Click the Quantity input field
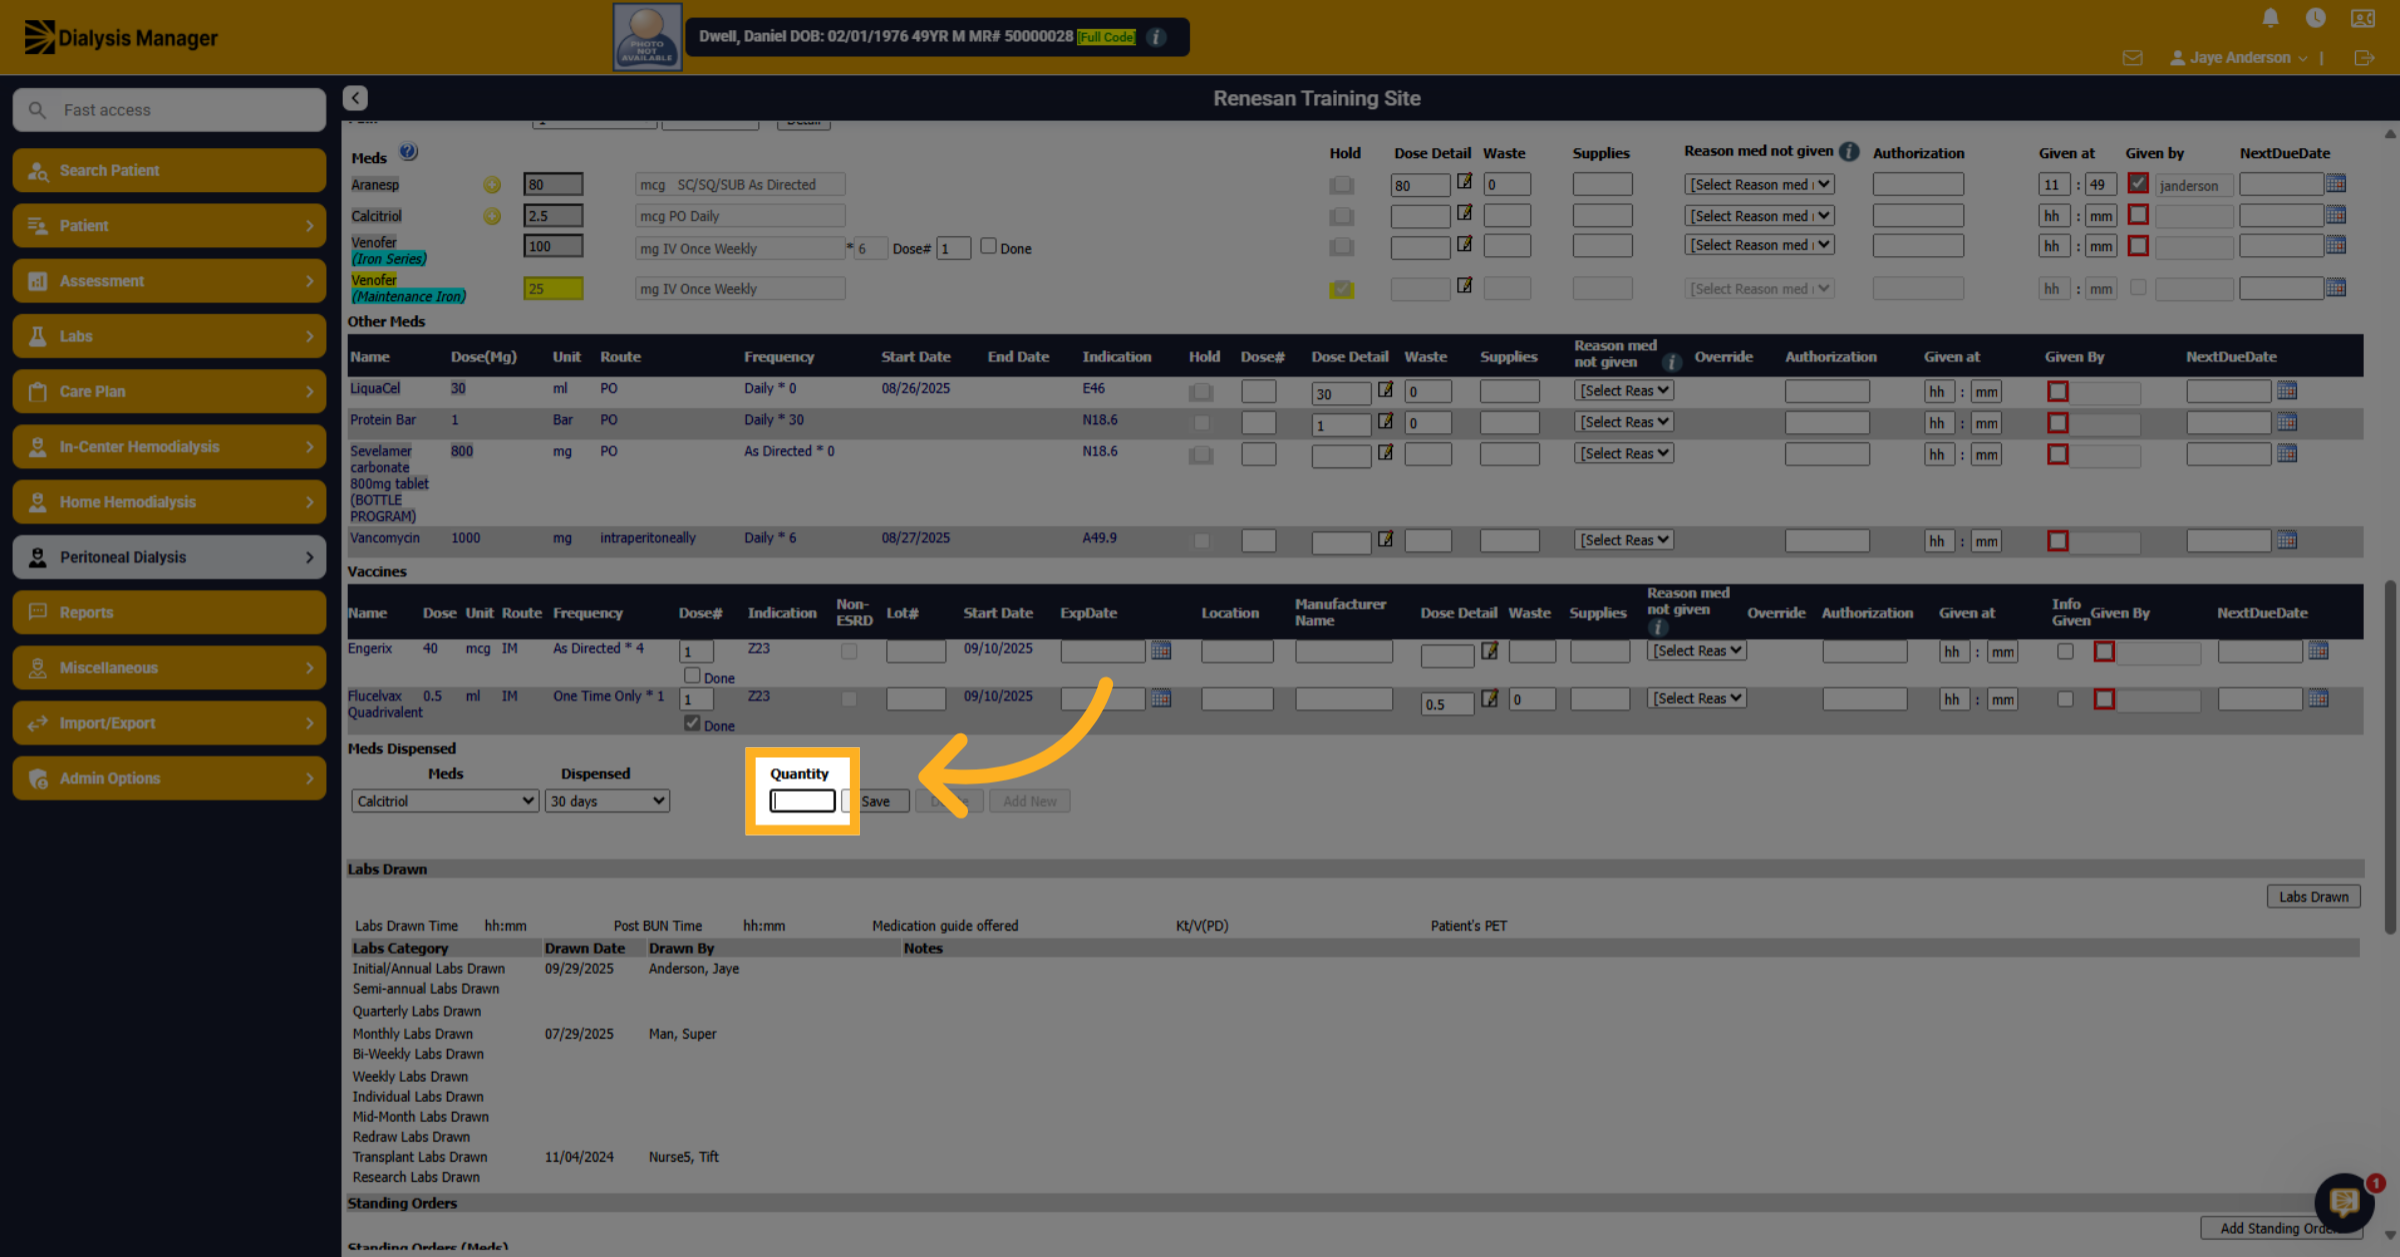This screenshot has height=1257, width=2400. pyautogui.click(x=802, y=801)
